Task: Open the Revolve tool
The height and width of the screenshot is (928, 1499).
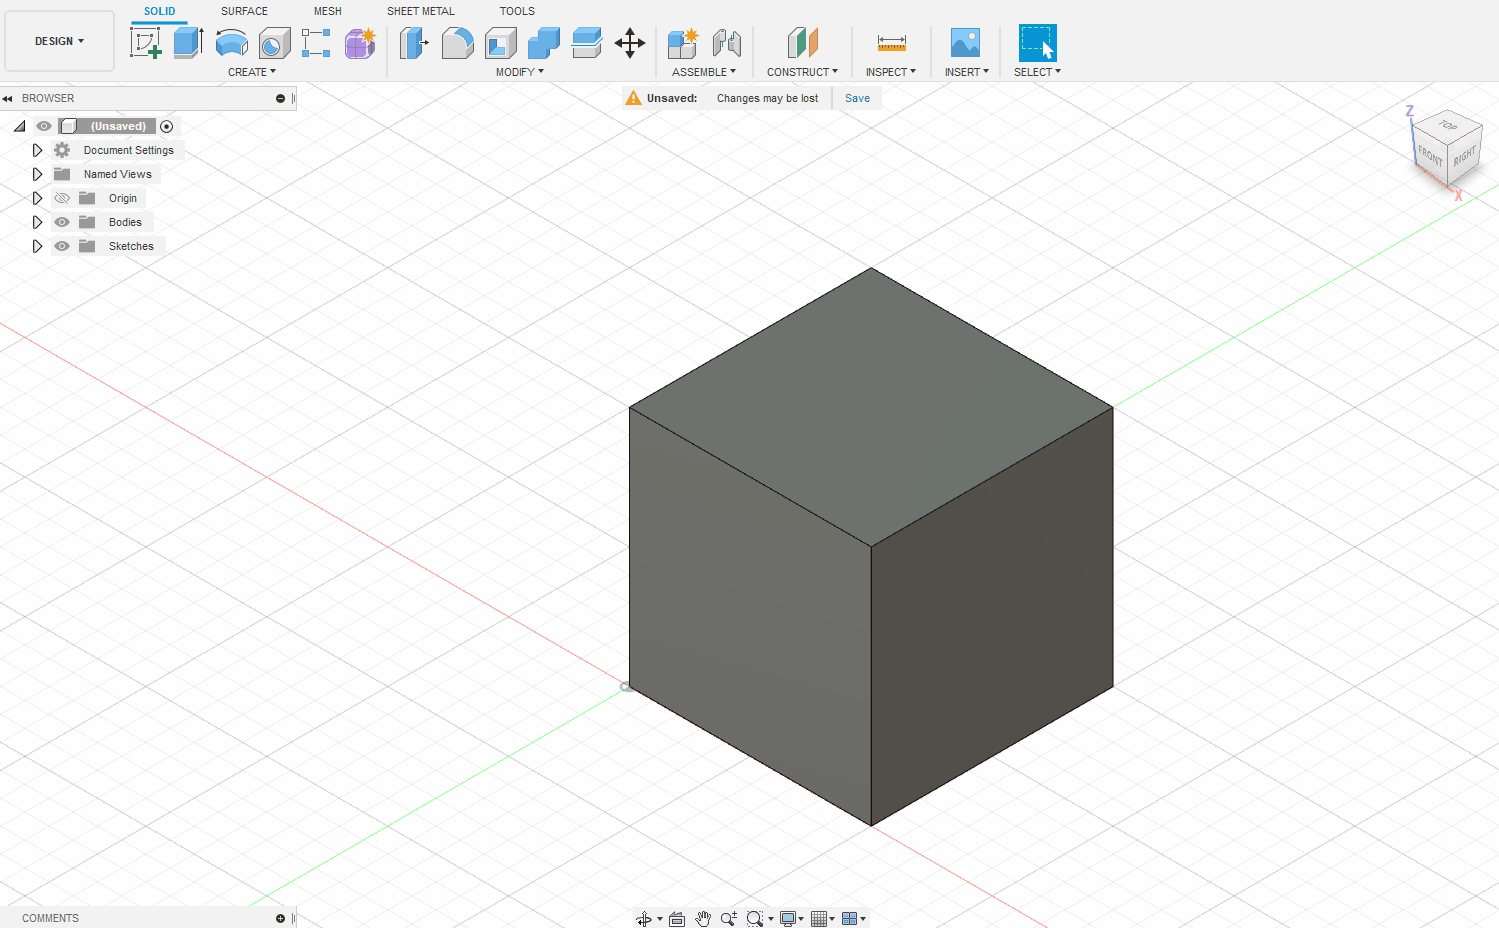Action: [x=231, y=43]
